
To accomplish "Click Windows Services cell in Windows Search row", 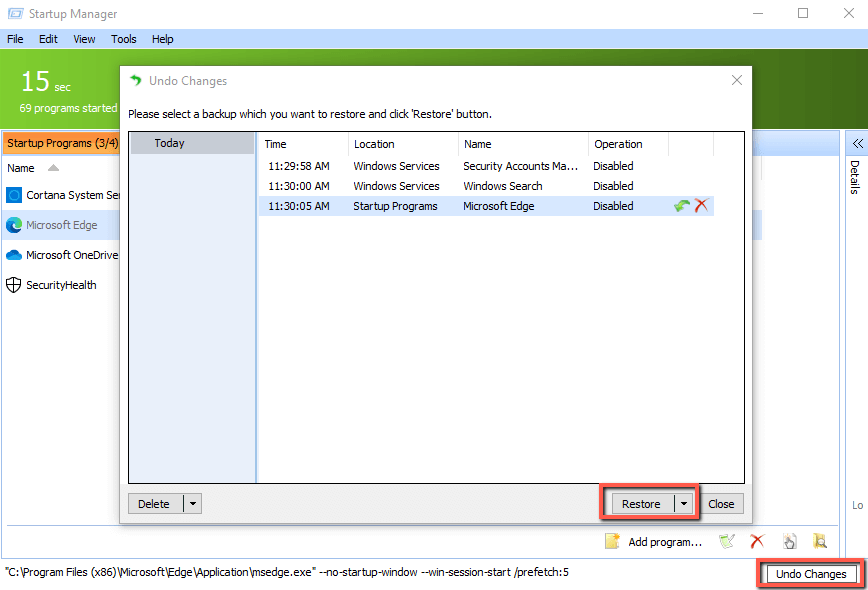I will coord(396,186).
